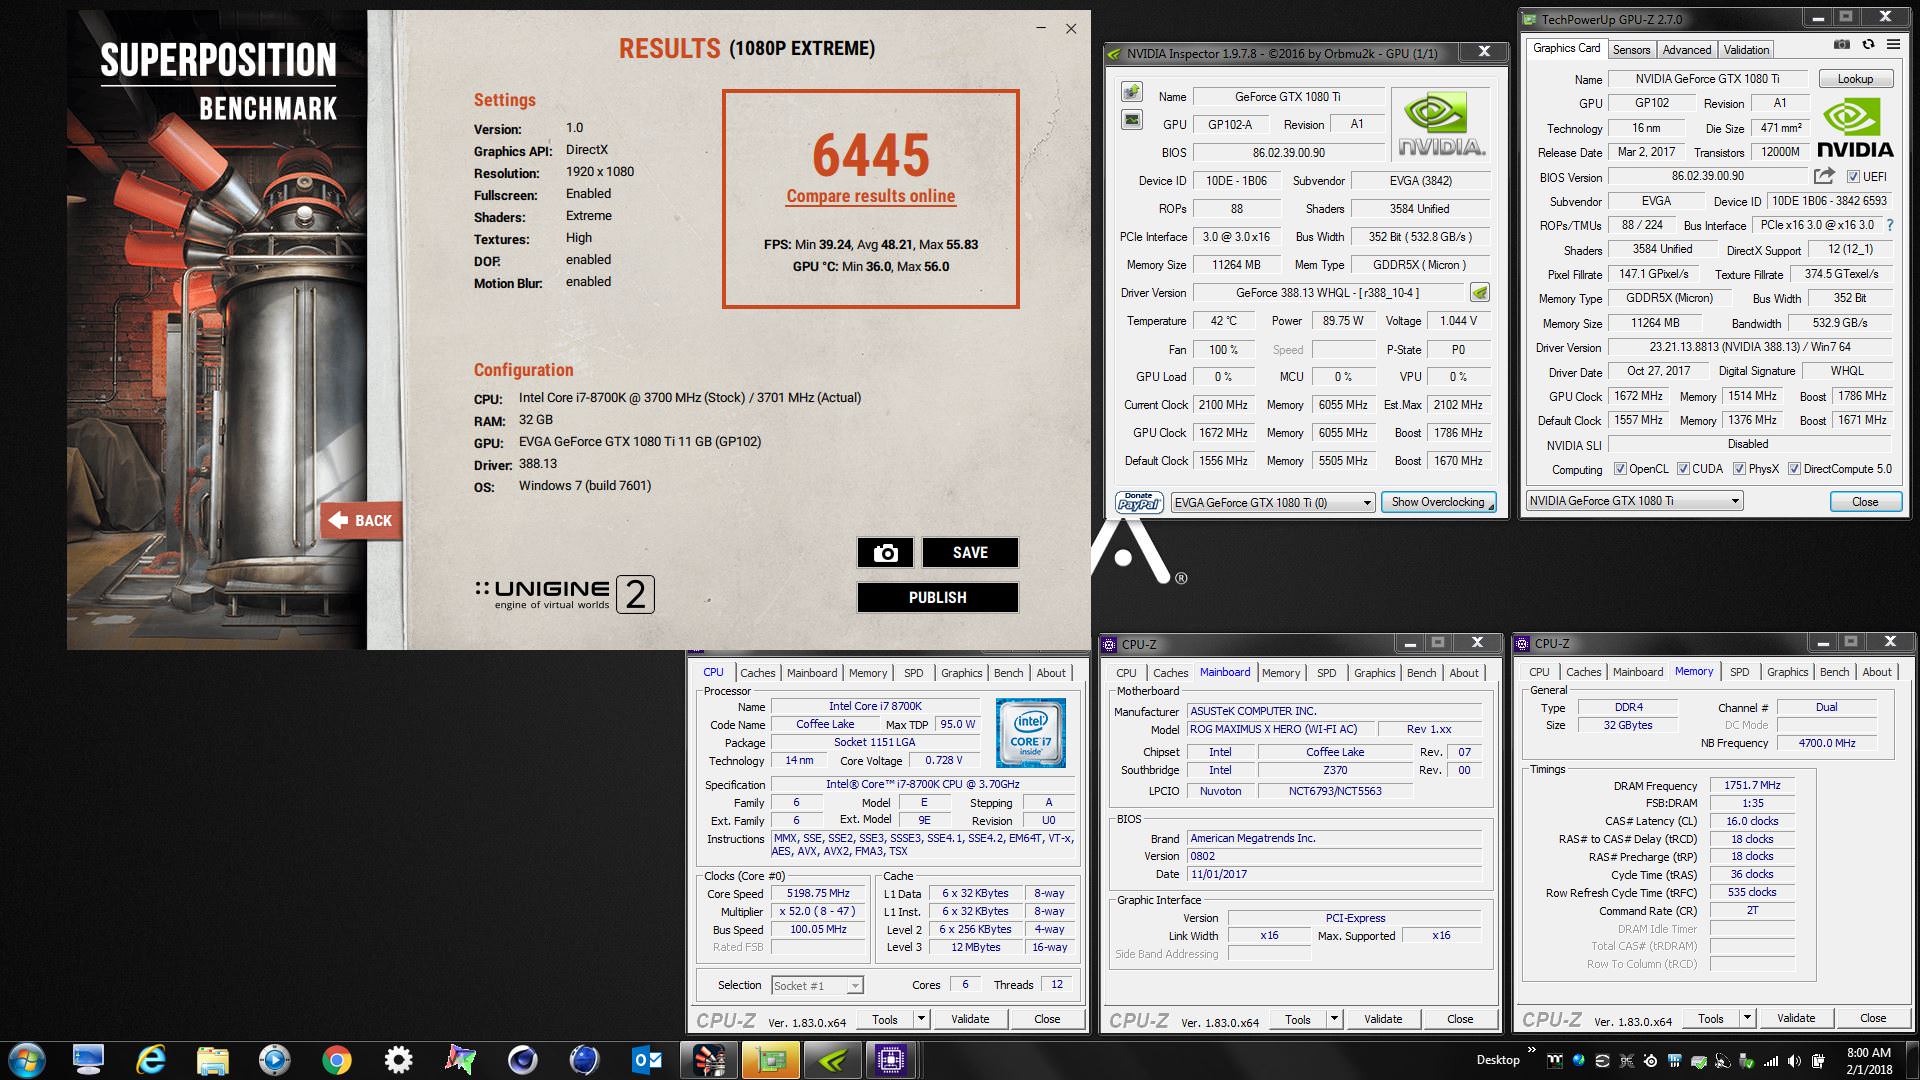Image resolution: width=1920 pixels, height=1080 pixels.
Task: Toggle the OpenCL checkbox
Action: [1621, 469]
